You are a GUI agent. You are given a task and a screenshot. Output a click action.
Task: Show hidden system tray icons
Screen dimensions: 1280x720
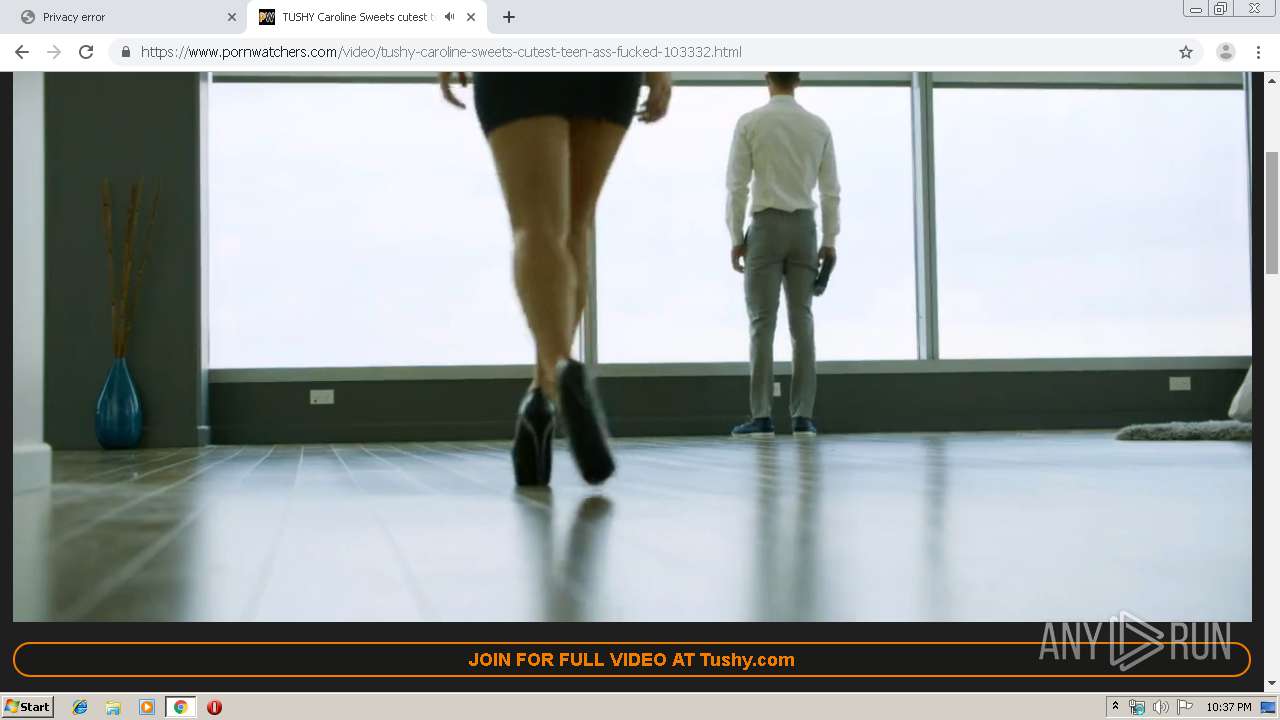1115,707
